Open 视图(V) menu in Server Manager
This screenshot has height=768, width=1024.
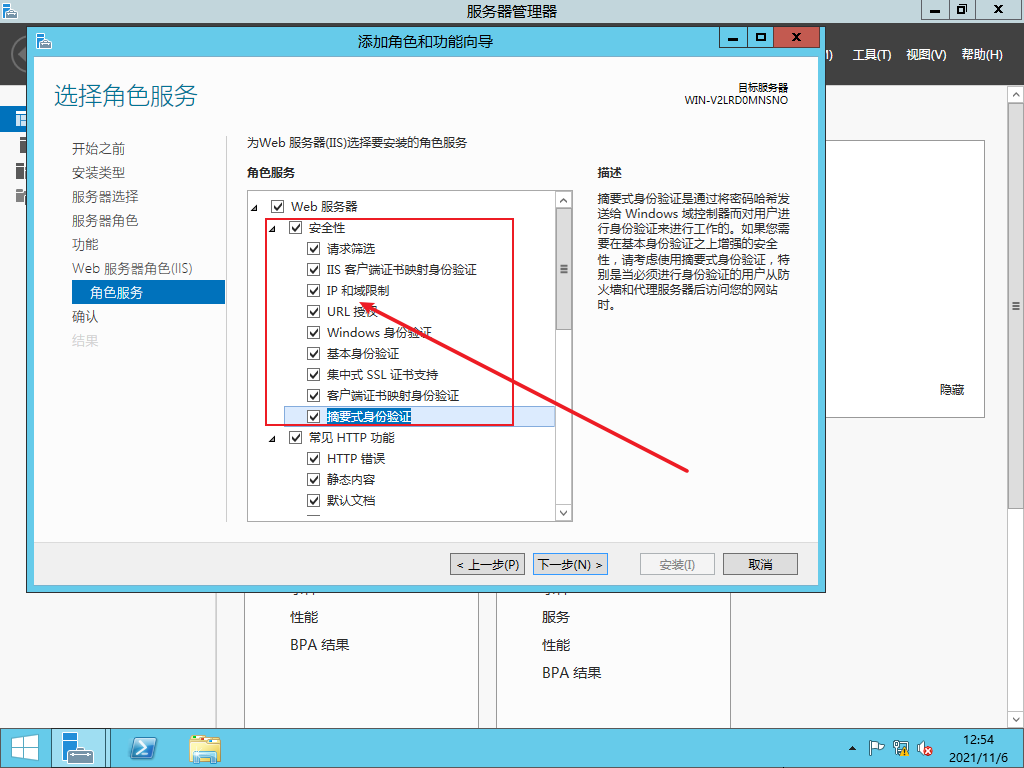point(926,55)
